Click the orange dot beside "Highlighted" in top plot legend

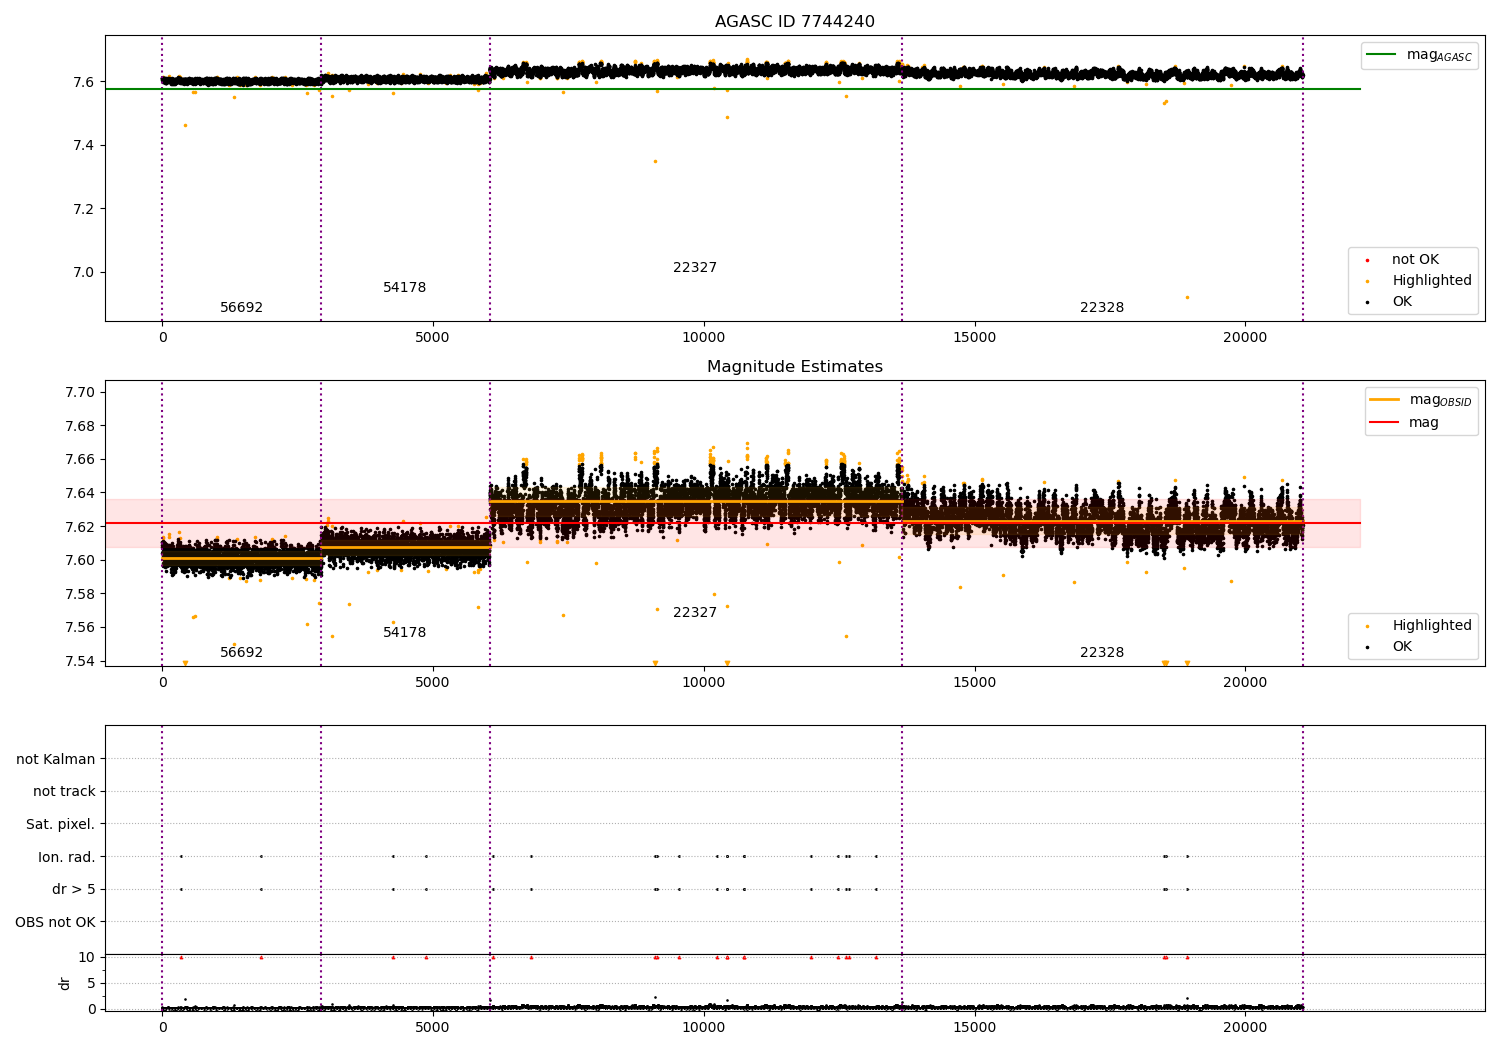click(x=1367, y=281)
